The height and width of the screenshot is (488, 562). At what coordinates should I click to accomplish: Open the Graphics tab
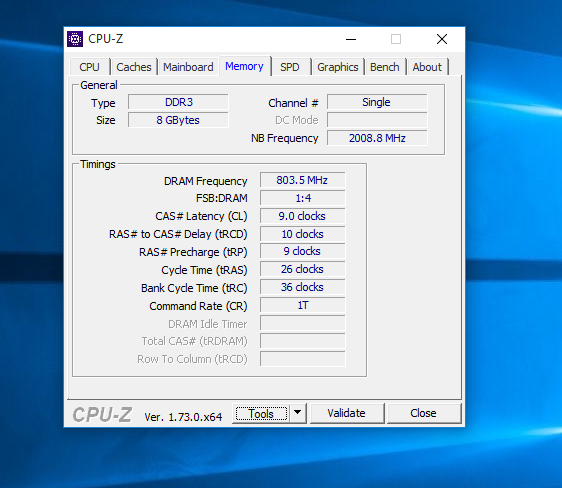[x=338, y=67]
